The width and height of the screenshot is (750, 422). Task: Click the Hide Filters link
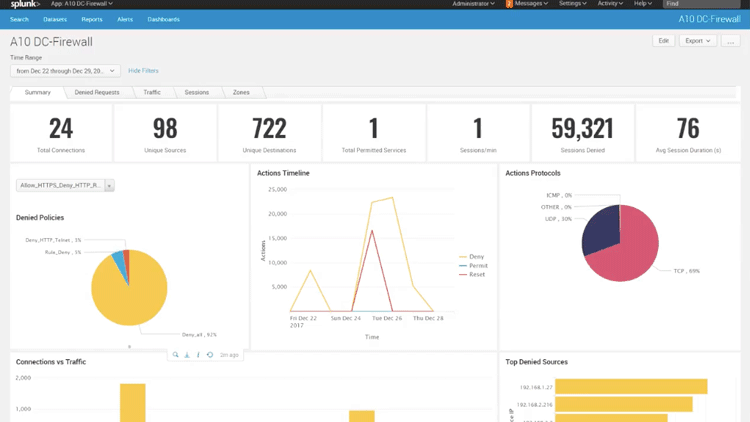pos(143,71)
